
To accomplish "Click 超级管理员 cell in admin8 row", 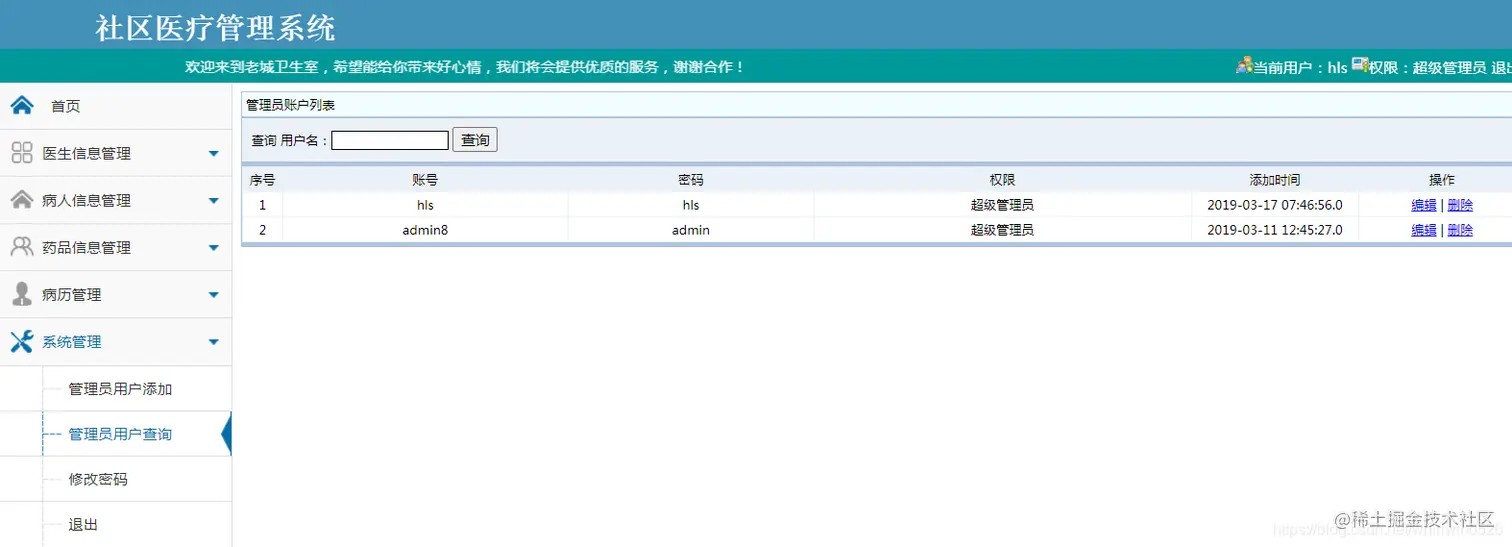I will pos(1002,230).
